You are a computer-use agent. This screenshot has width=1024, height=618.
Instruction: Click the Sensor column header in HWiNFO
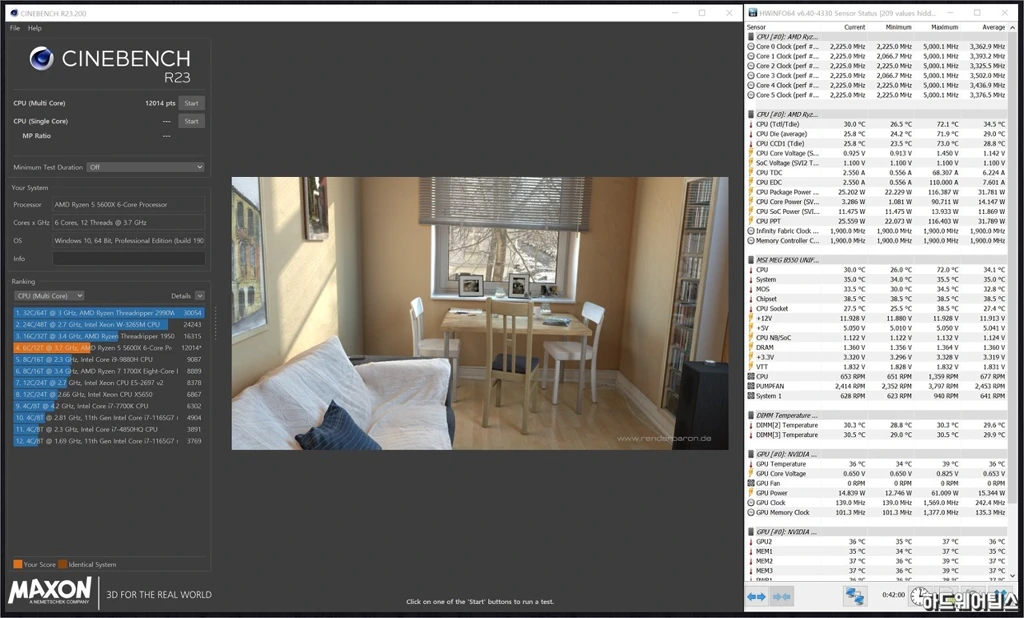click(756, 27)
